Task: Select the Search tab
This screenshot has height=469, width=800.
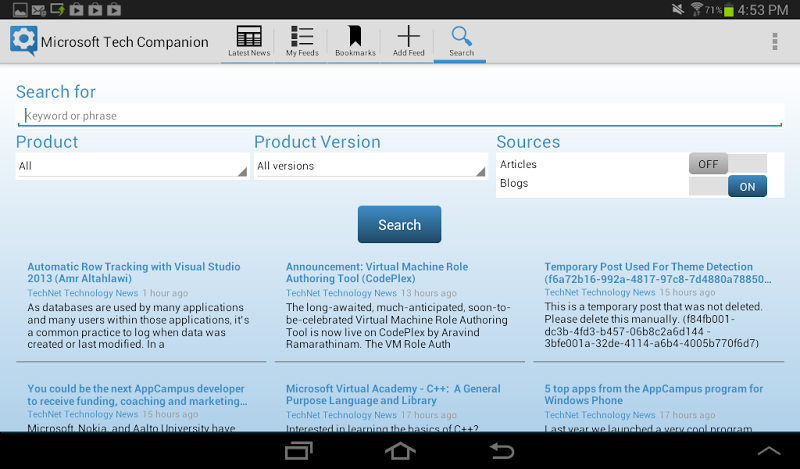Action: (x=461, y=41)
